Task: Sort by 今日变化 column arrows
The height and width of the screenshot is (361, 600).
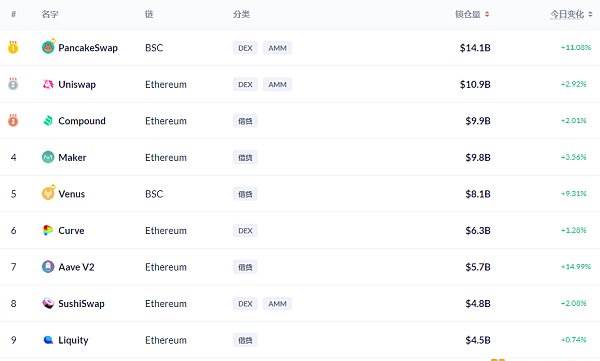Action: [x=590, y=15]
